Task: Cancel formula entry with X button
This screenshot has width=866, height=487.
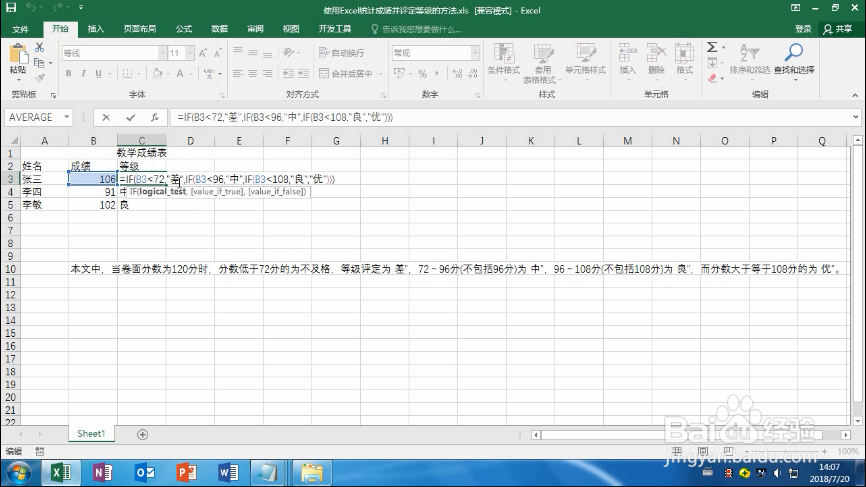Action: (106, 117)
